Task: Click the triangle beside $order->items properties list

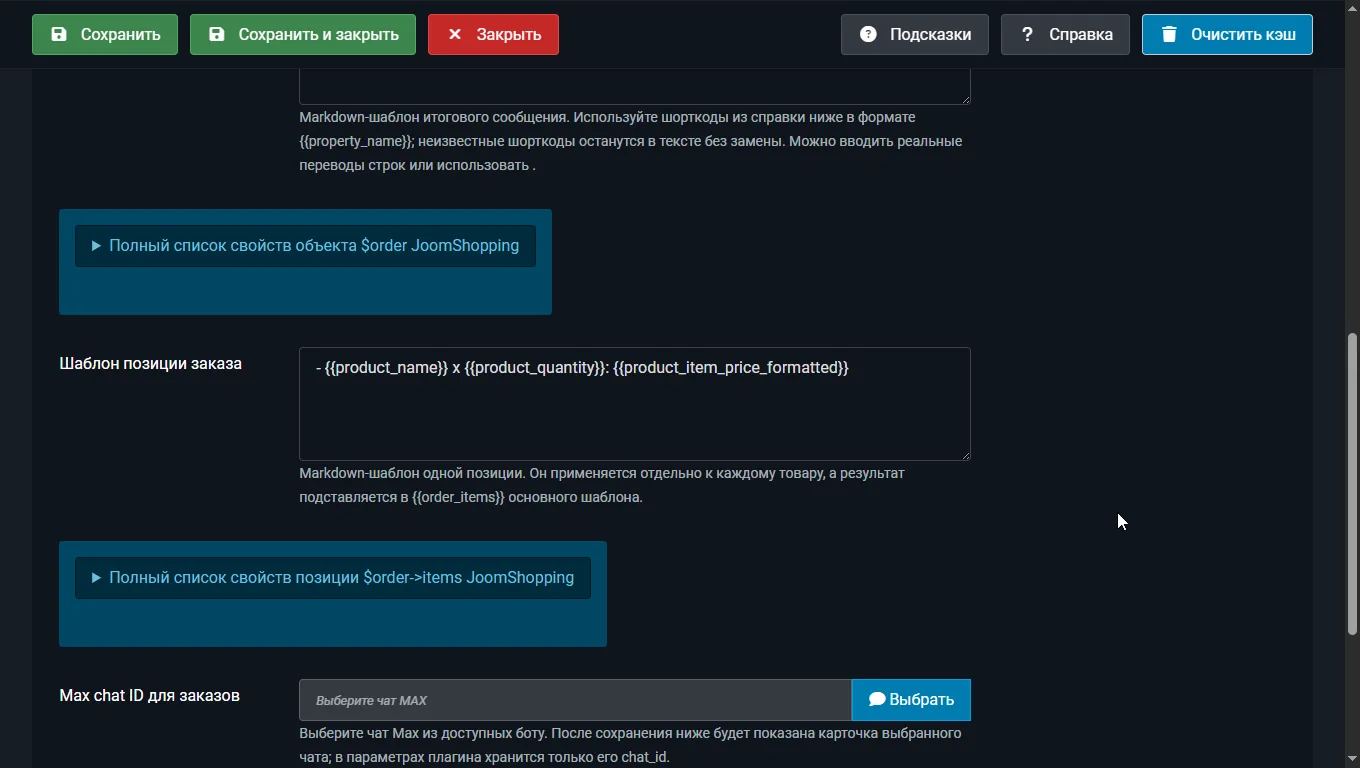Action: click(x=96, y=577)
